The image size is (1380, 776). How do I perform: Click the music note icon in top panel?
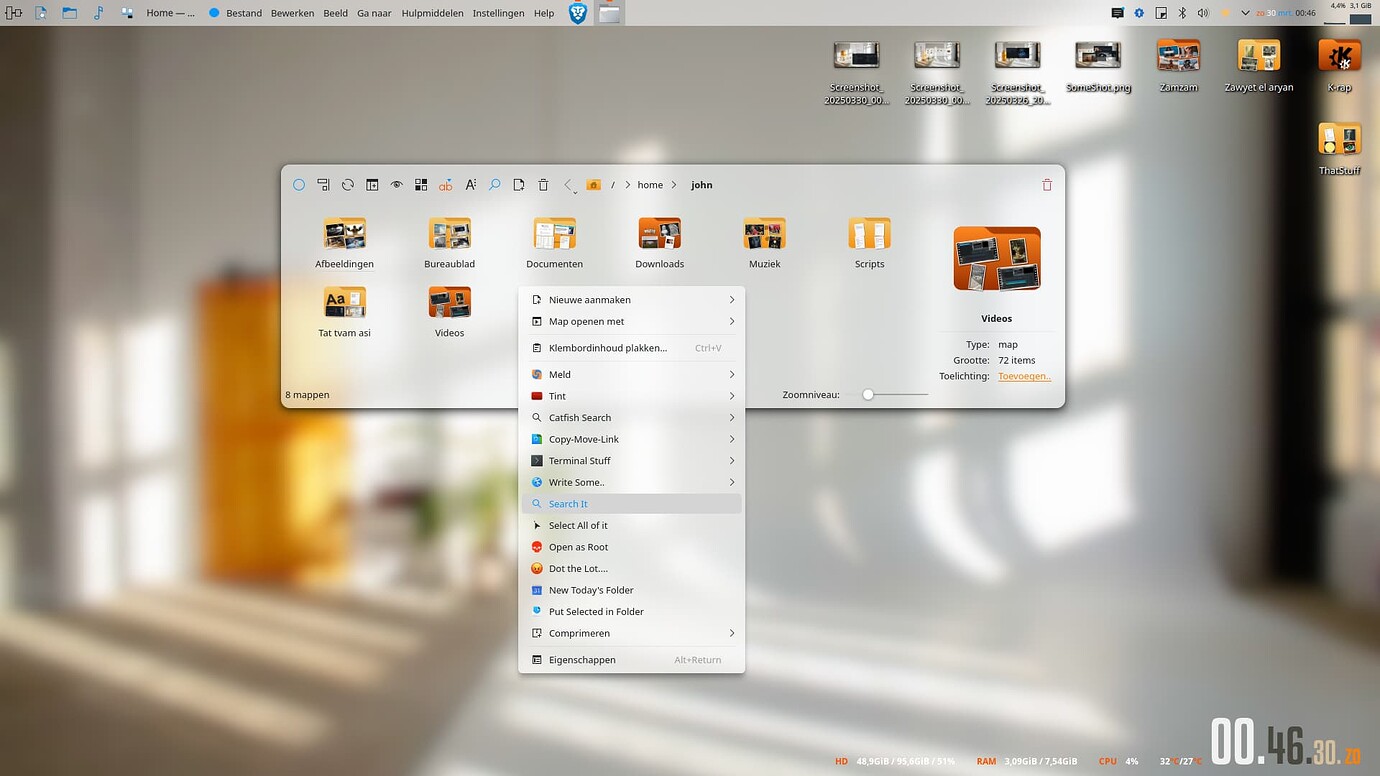tap(98, 13)
